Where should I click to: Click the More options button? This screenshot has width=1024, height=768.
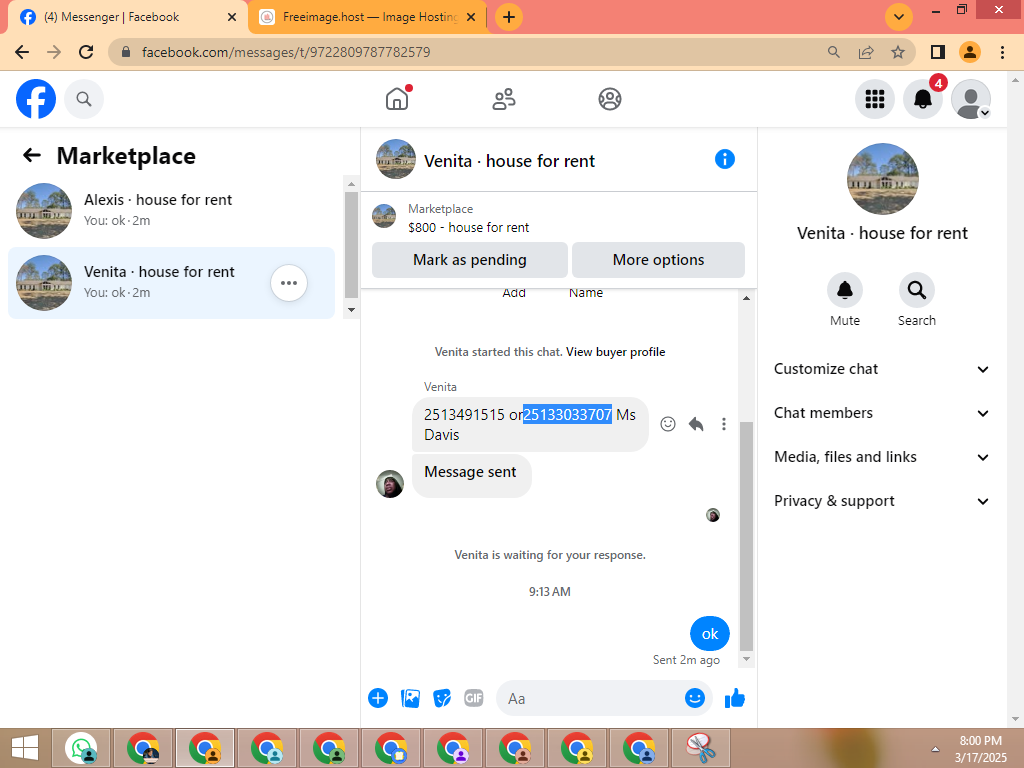pos(658,260)
